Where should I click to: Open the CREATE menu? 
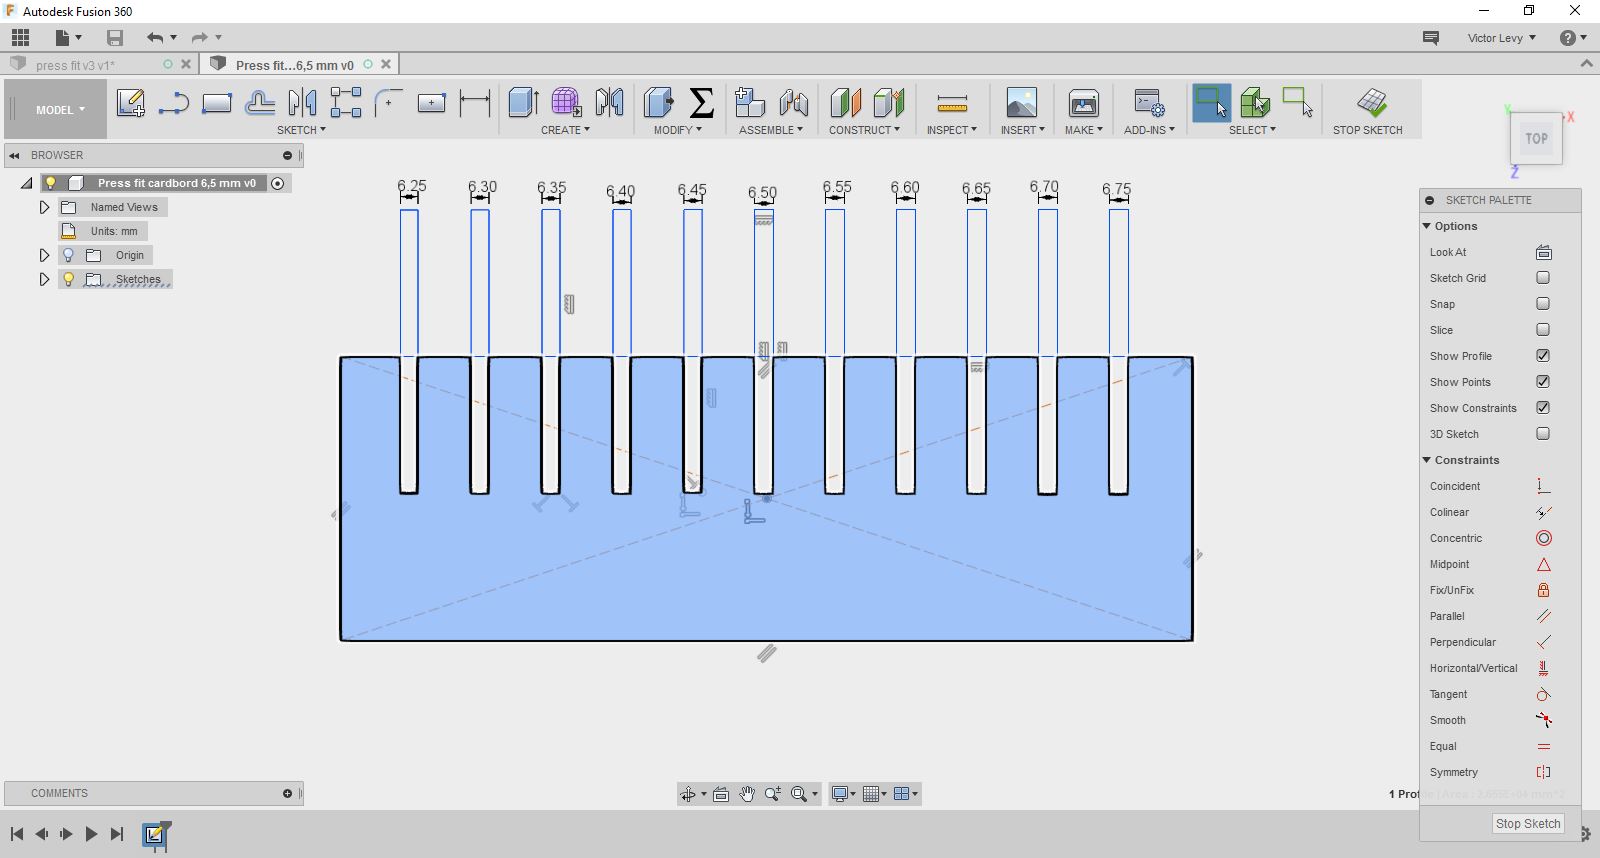point(565,130)
